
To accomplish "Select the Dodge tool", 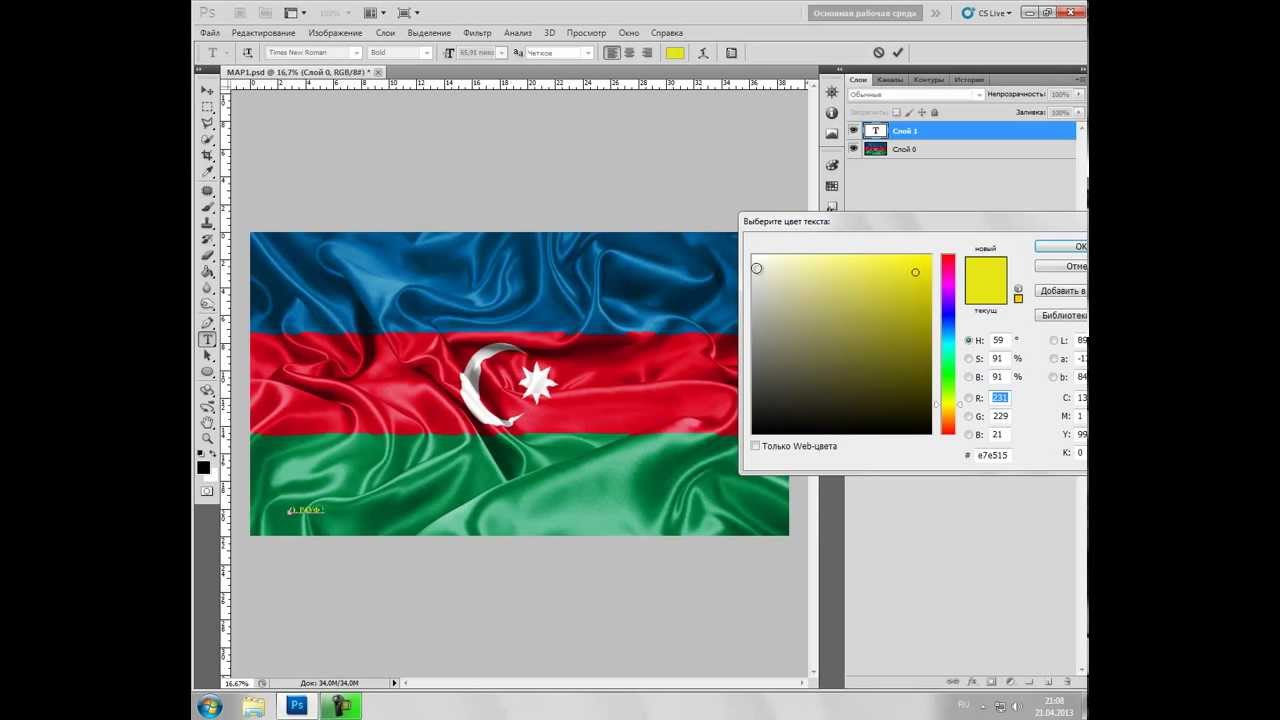I will 207,305.
